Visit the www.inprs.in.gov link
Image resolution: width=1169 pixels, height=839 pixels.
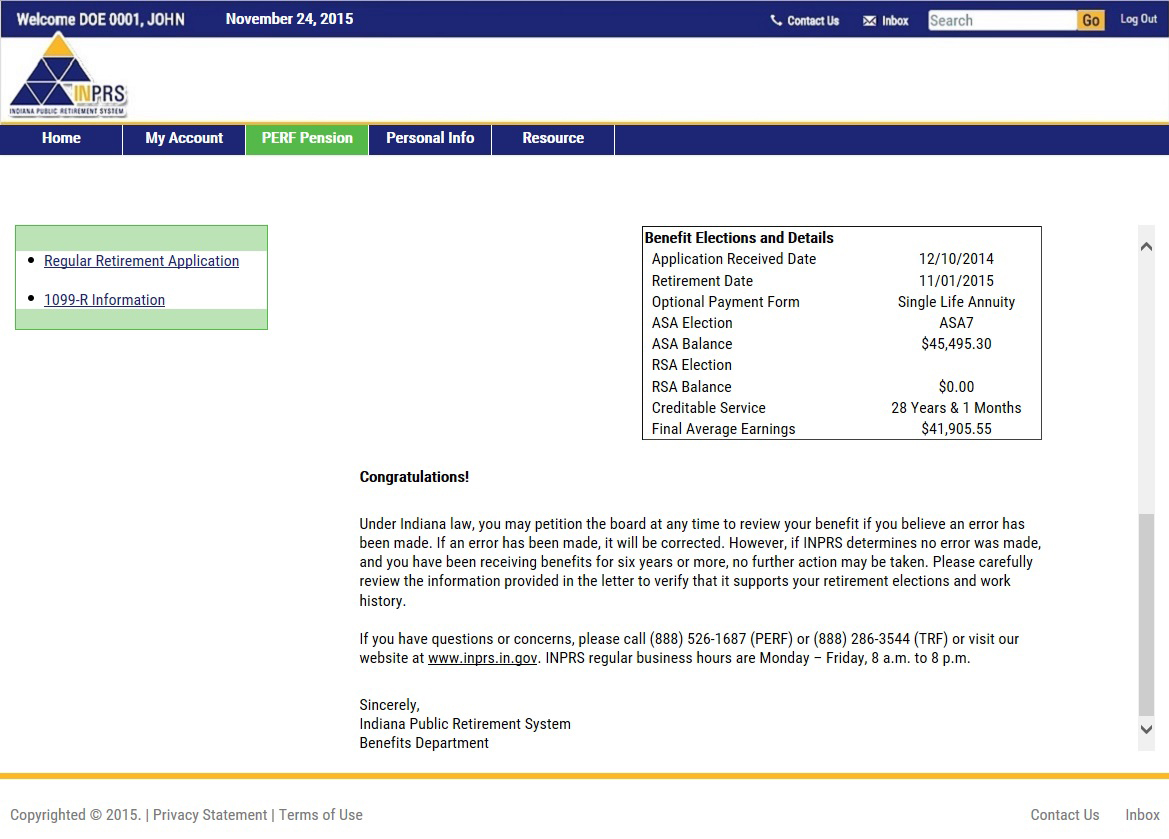click(483, 658)
